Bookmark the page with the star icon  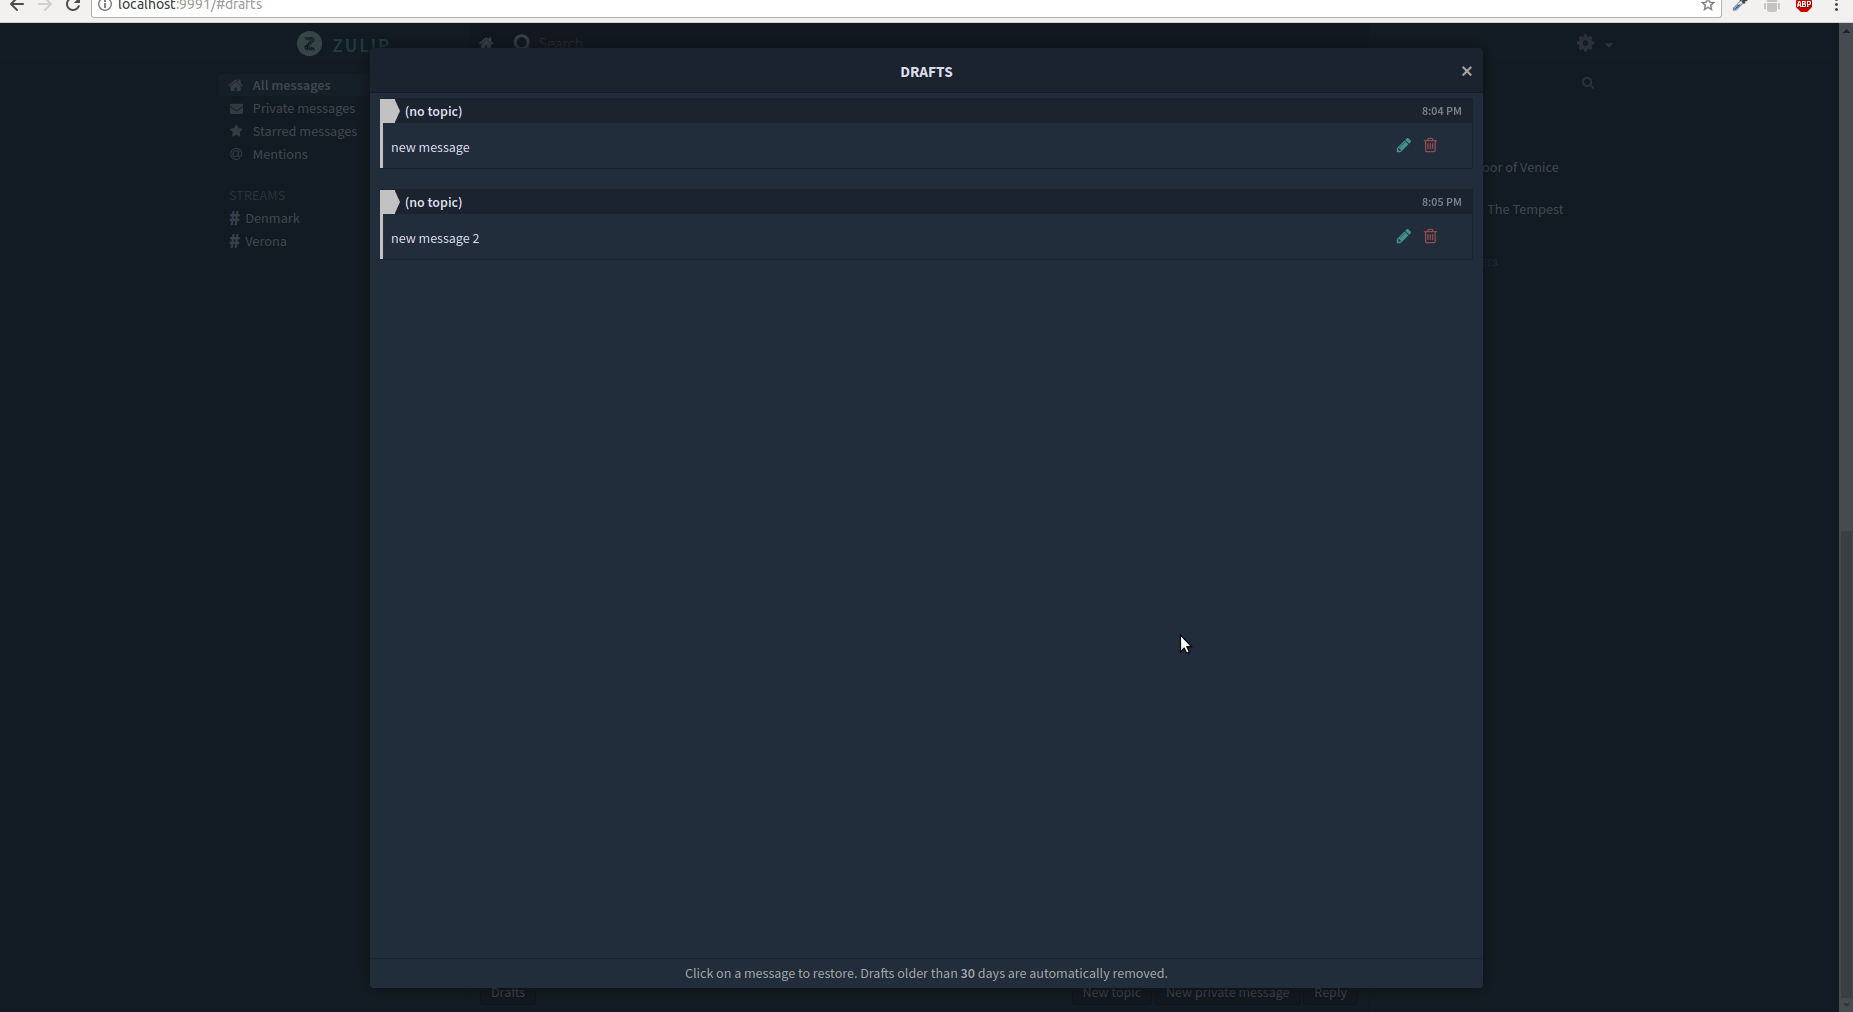(x=1708, y=6)
